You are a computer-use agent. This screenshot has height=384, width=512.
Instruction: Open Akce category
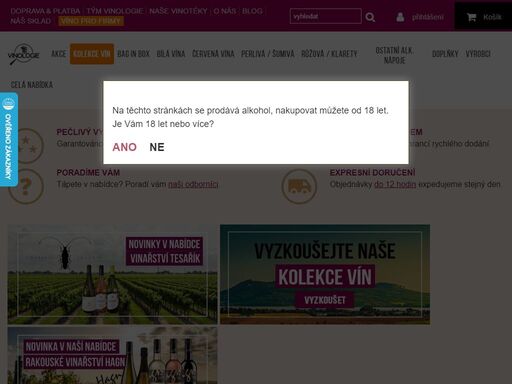(59, 54)
